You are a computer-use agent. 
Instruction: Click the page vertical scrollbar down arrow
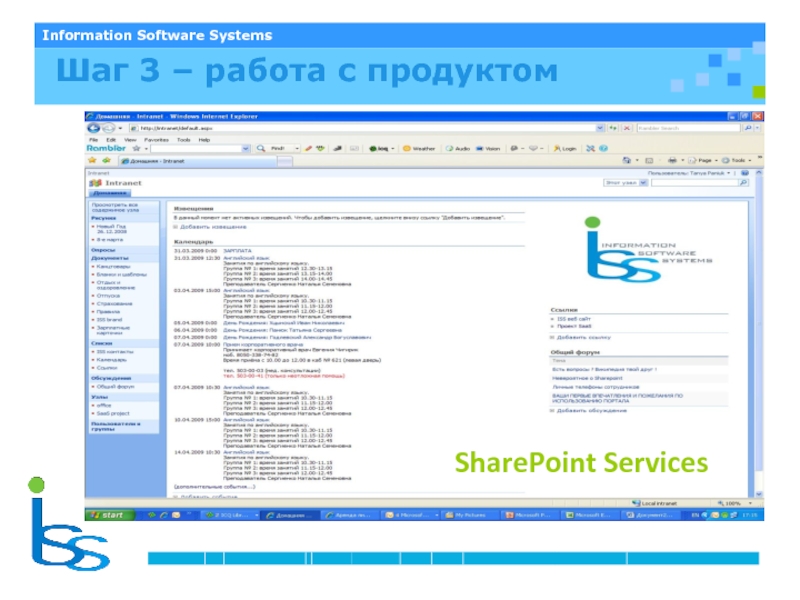coord(759,494)
